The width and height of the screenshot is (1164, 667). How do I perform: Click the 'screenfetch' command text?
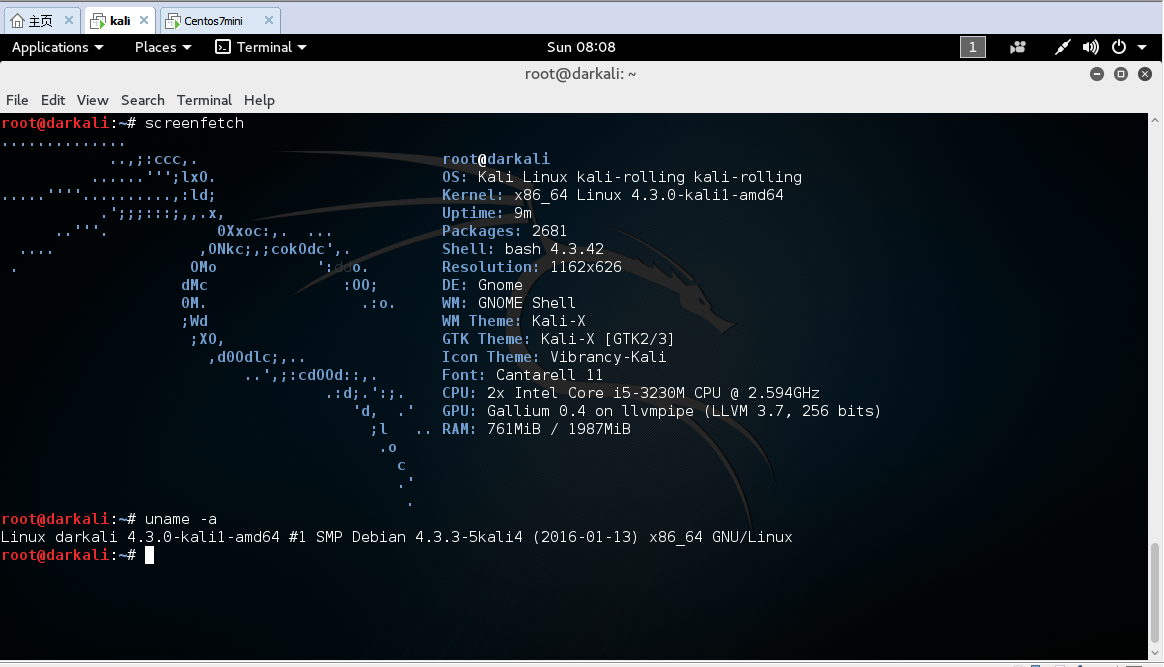(194, 123)
